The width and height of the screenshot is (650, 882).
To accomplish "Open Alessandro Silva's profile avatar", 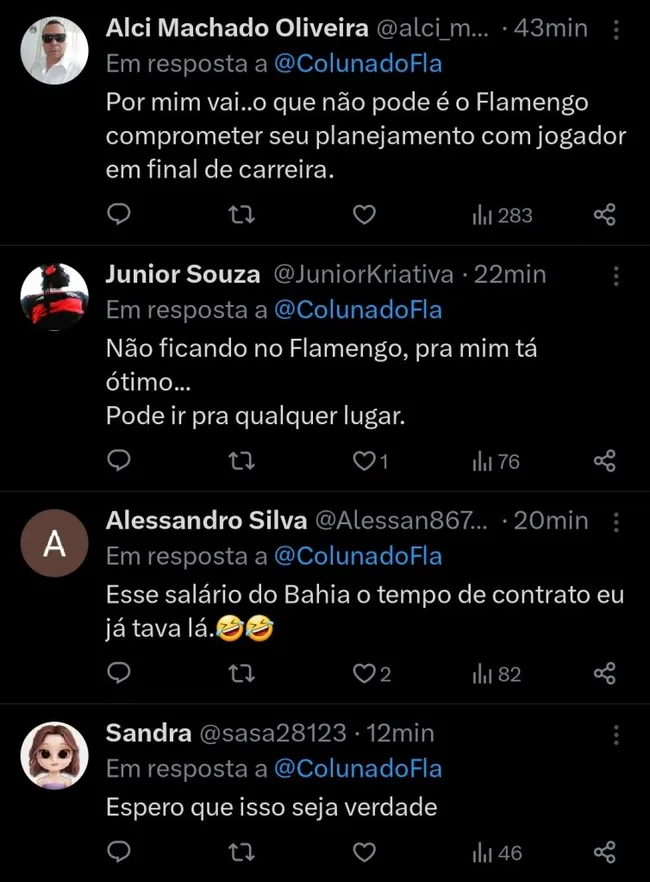I will 54,542.
